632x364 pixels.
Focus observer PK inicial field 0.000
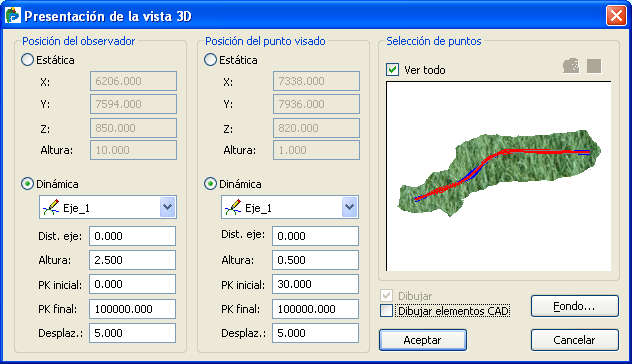point(132,284)
